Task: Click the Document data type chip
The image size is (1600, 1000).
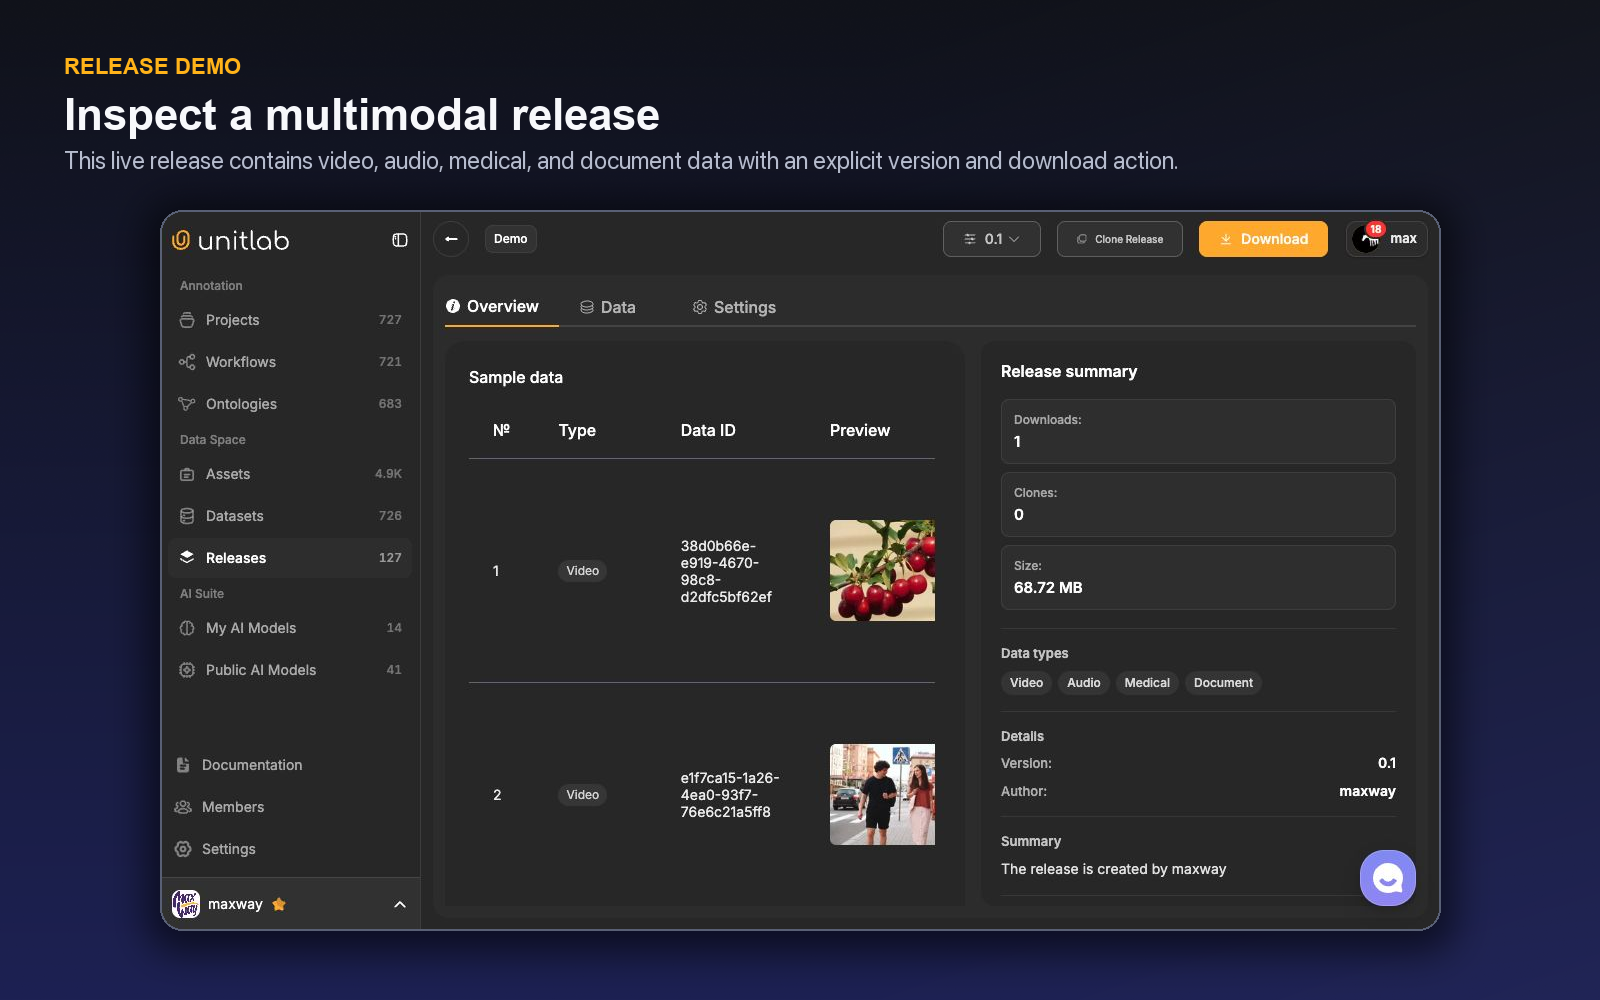Action: [1223, 683]
